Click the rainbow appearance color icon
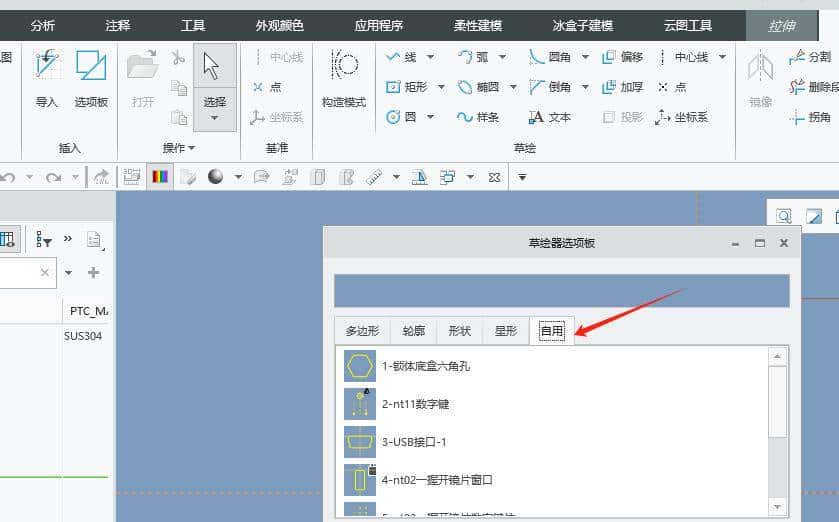 [x=160, y=176]
